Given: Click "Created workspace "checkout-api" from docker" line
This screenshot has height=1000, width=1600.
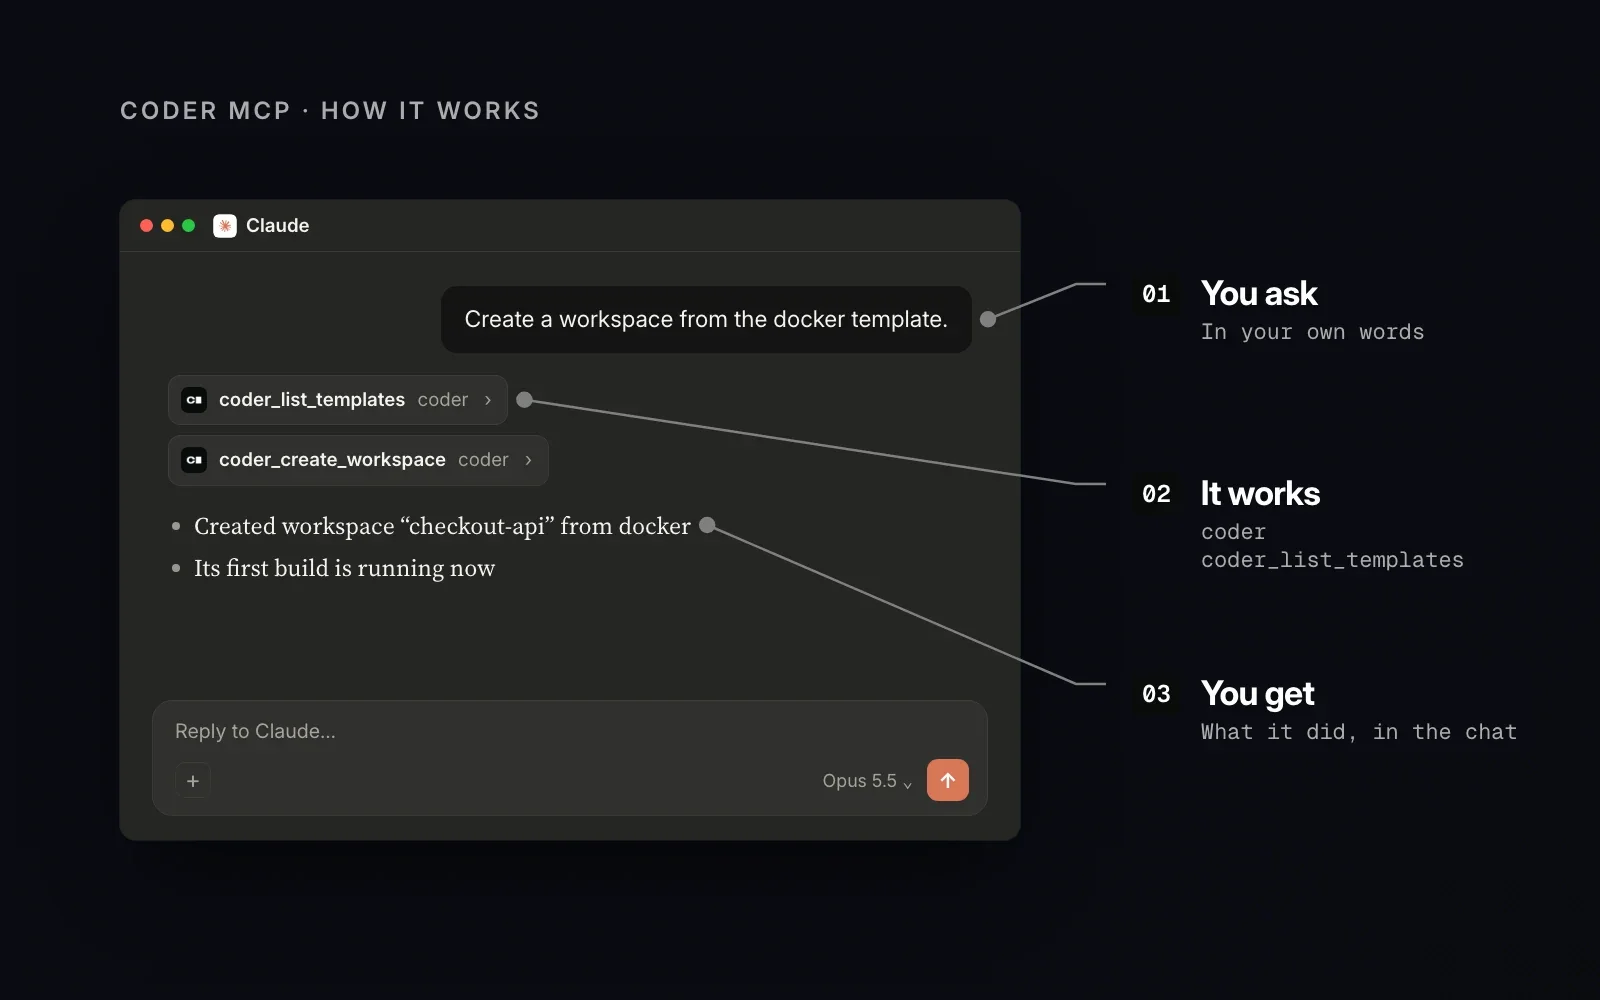Looking at the screenshot, I should pyautogui.click(x=442, y=526).
